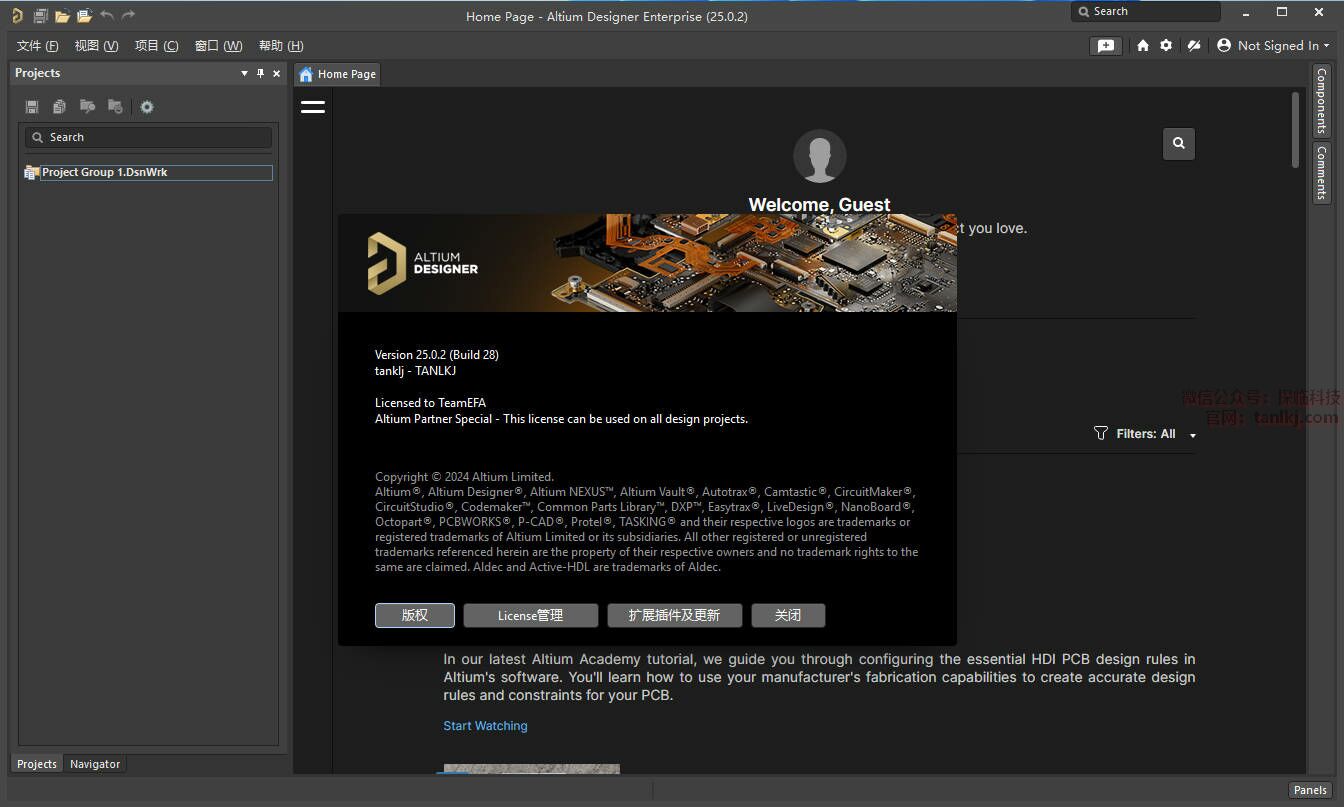Click Save All in the quick access bar
Viewport: 1344px width, 807px height.
coord(41,16)
